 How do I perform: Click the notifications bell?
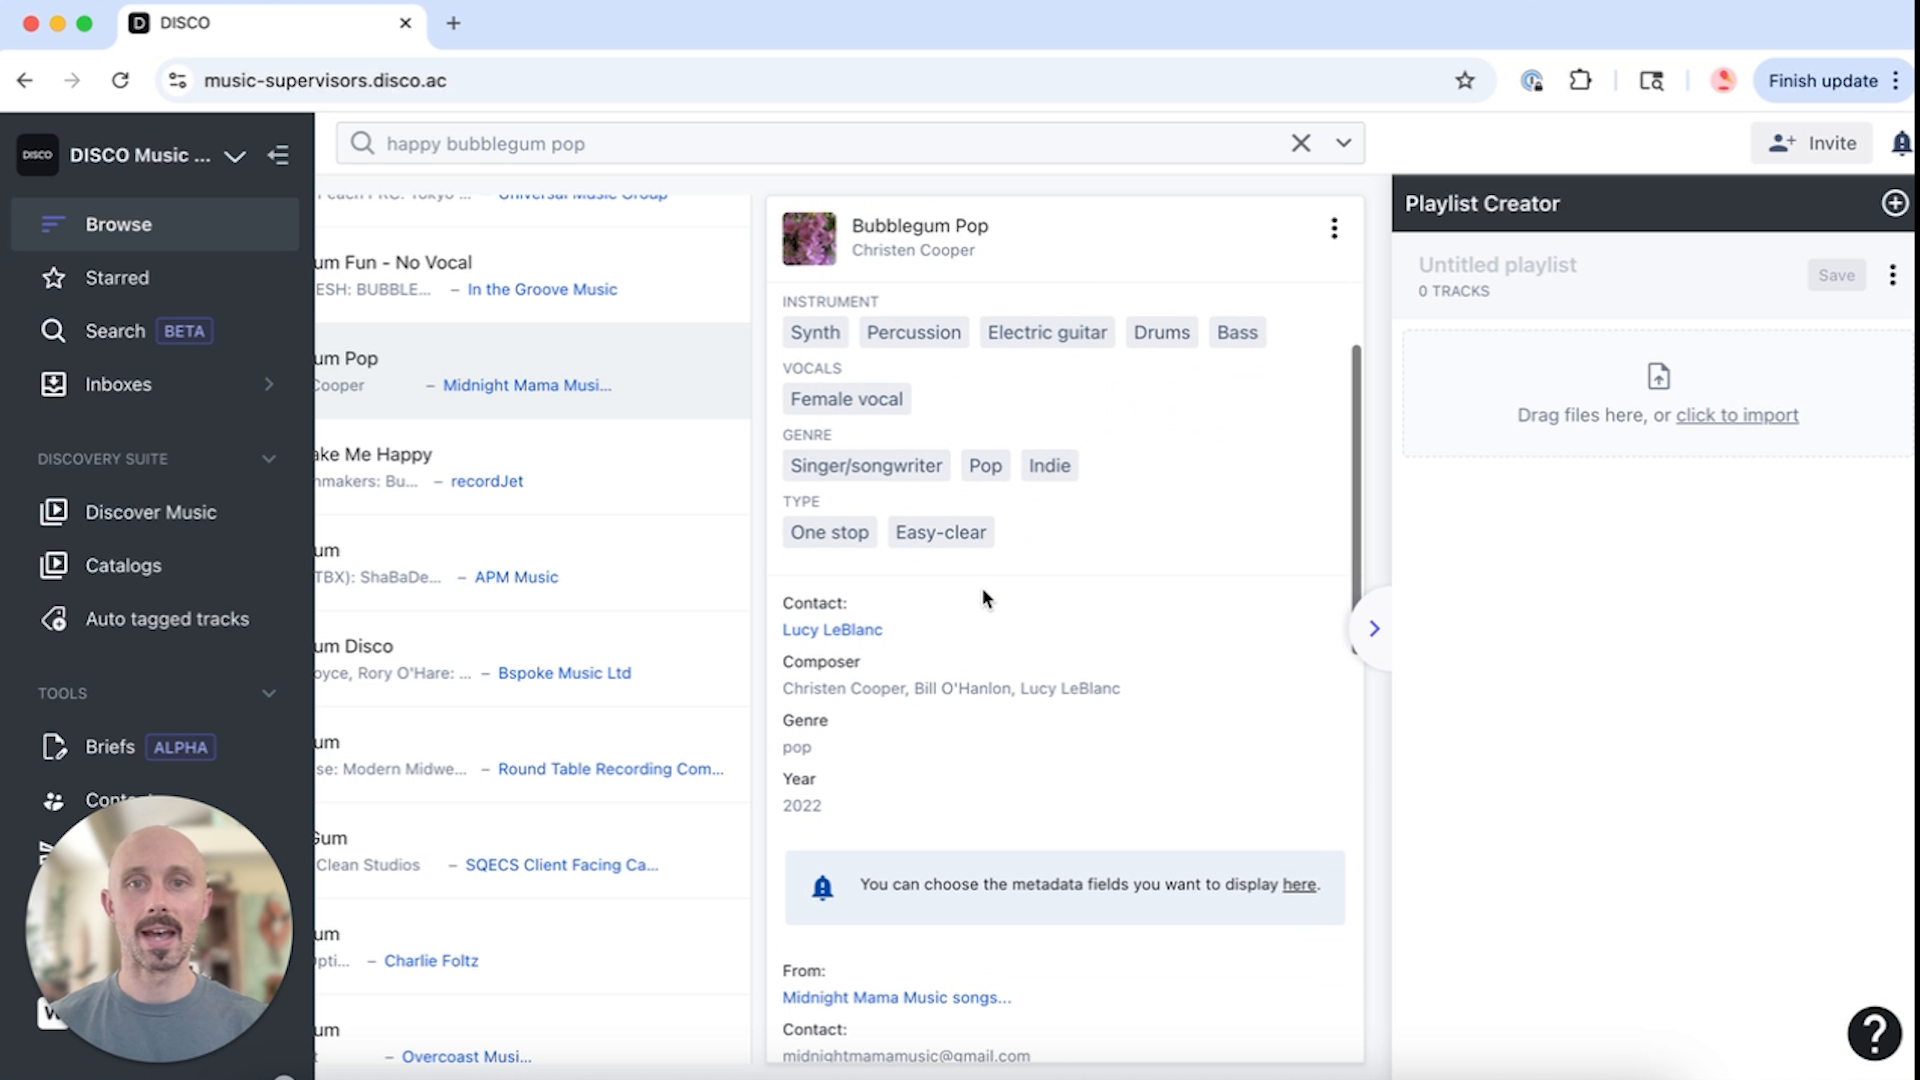(x=1901, y=143)
